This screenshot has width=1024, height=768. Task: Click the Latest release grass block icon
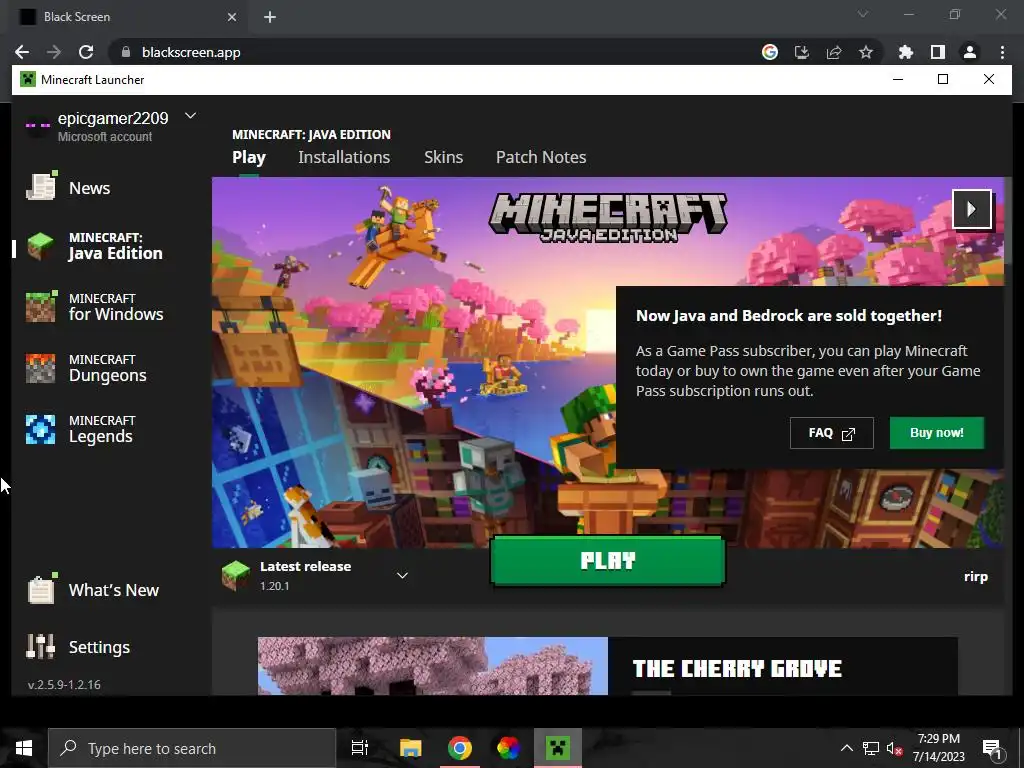click(235, 575)
